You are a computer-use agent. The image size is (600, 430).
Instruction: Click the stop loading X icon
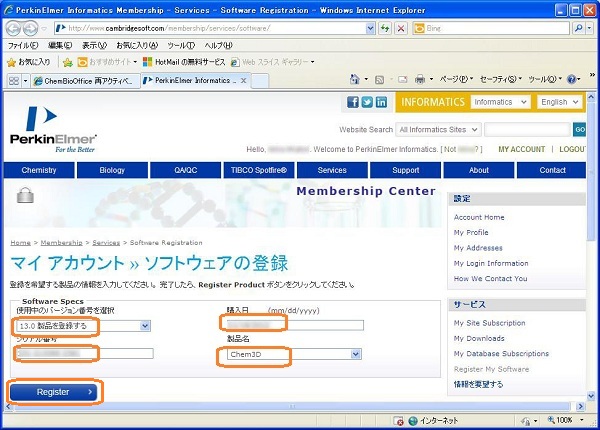coord(401,28)
